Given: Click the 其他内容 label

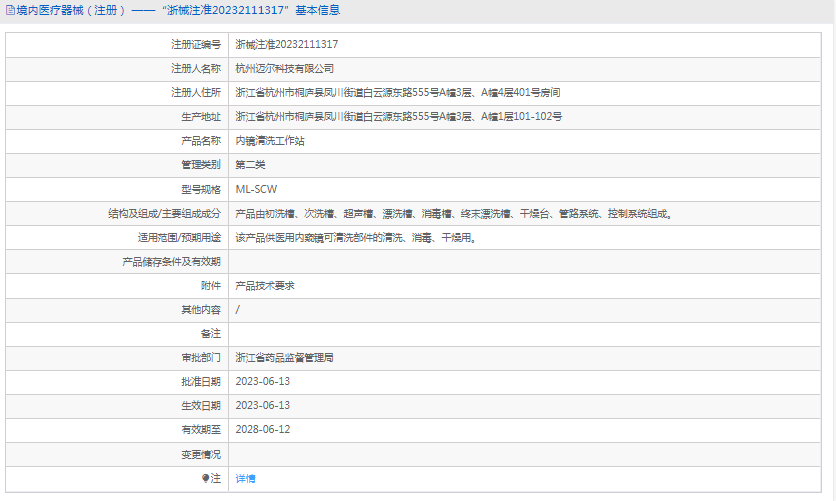Looking at the screenshot, I should [x=201, y=310].
